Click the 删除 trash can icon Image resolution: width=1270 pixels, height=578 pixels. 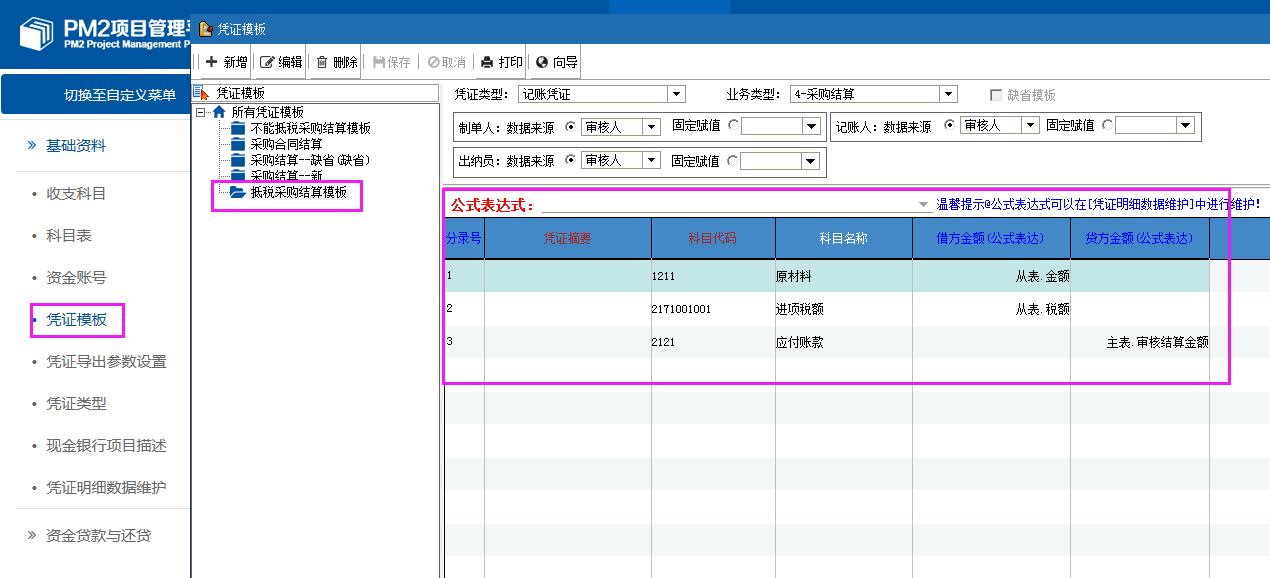pyautogui.click(x=322, y=62)
